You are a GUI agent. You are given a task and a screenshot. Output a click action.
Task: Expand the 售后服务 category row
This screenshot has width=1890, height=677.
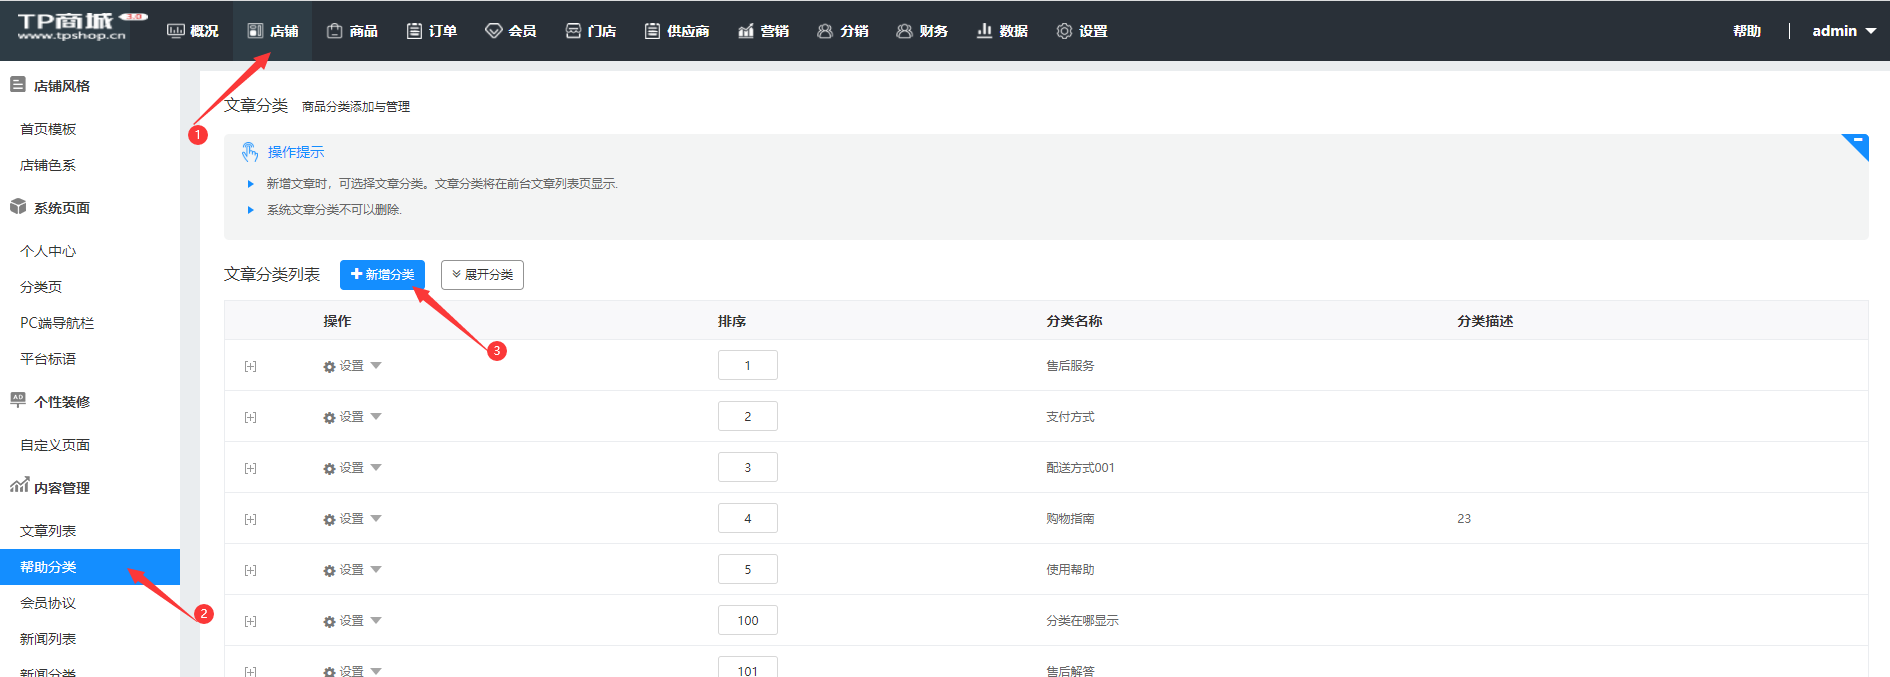click(250, 367)
